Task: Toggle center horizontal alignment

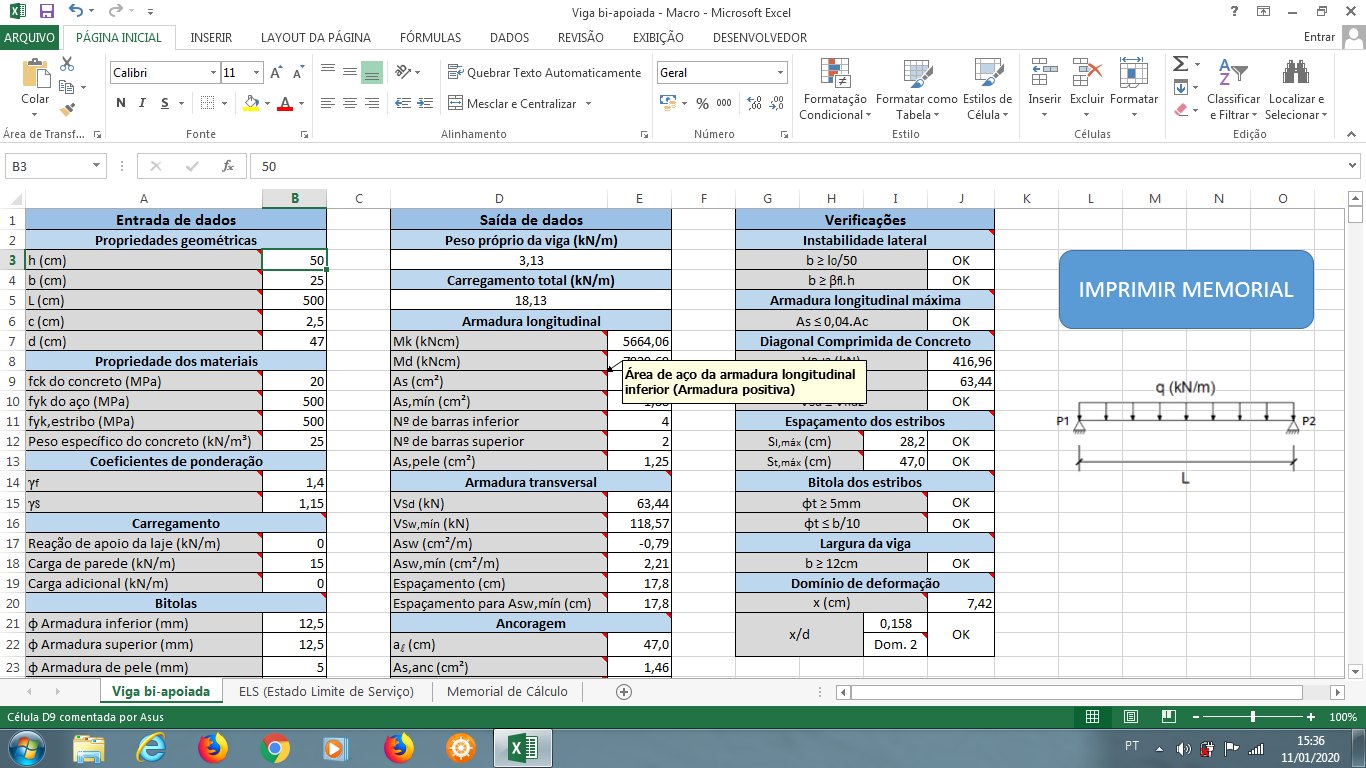Action: pyautogui.click(x=349, y=103)
